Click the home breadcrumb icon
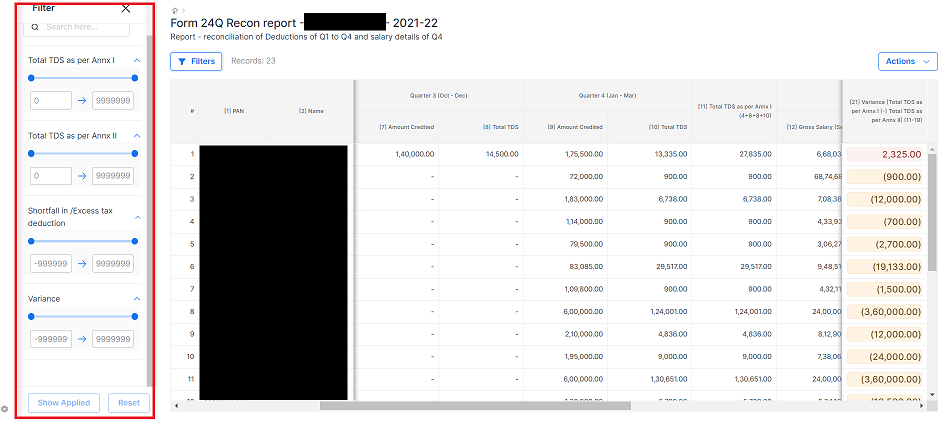 click(174, 10)
